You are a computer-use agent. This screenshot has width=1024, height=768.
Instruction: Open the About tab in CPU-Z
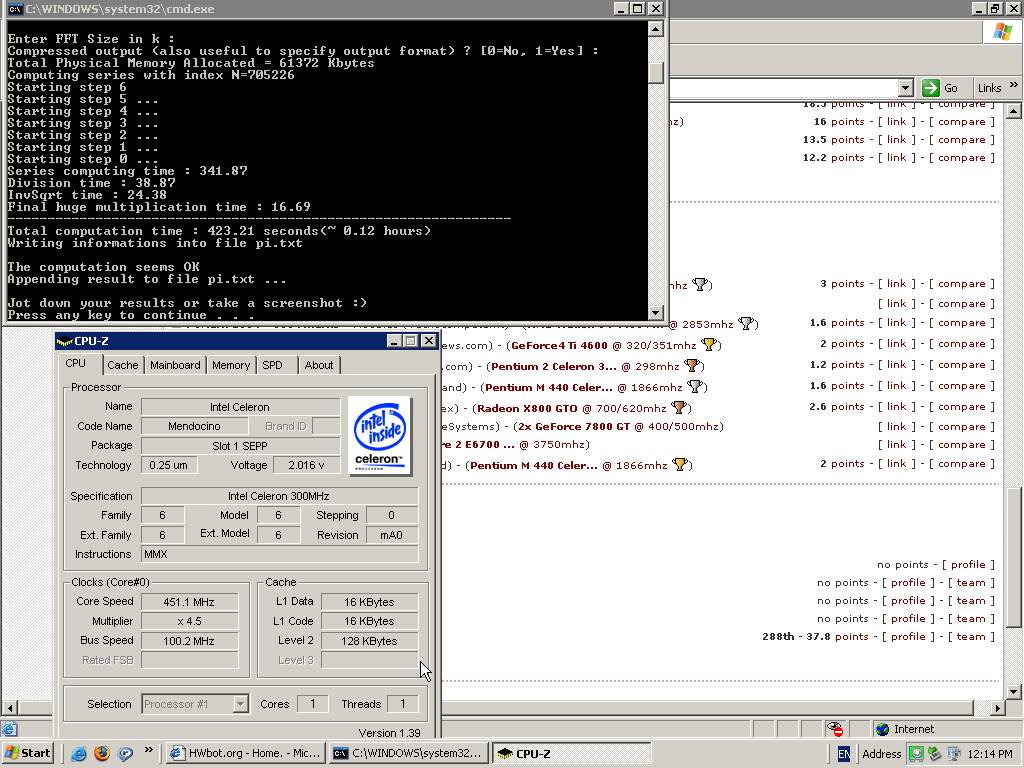tap(319, 365)
